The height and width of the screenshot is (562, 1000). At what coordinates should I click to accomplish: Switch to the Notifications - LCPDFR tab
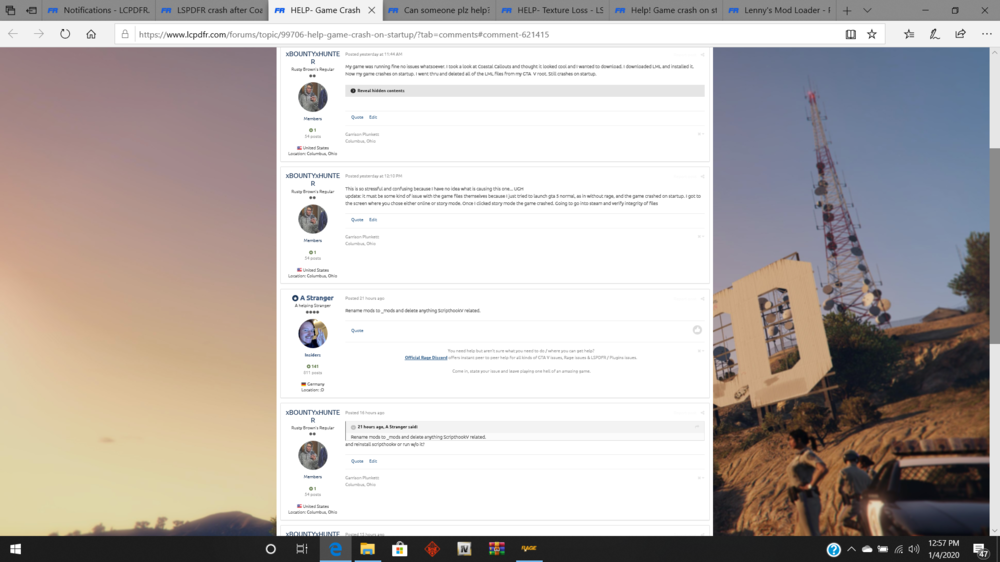click(99, 10)
